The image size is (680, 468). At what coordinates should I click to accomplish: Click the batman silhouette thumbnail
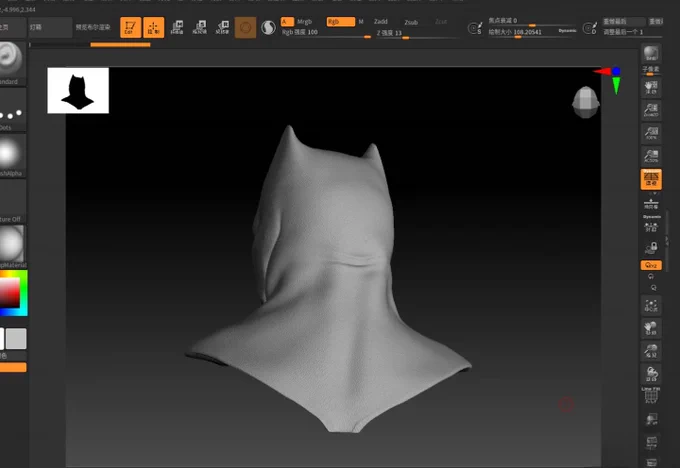coord(78,90)
